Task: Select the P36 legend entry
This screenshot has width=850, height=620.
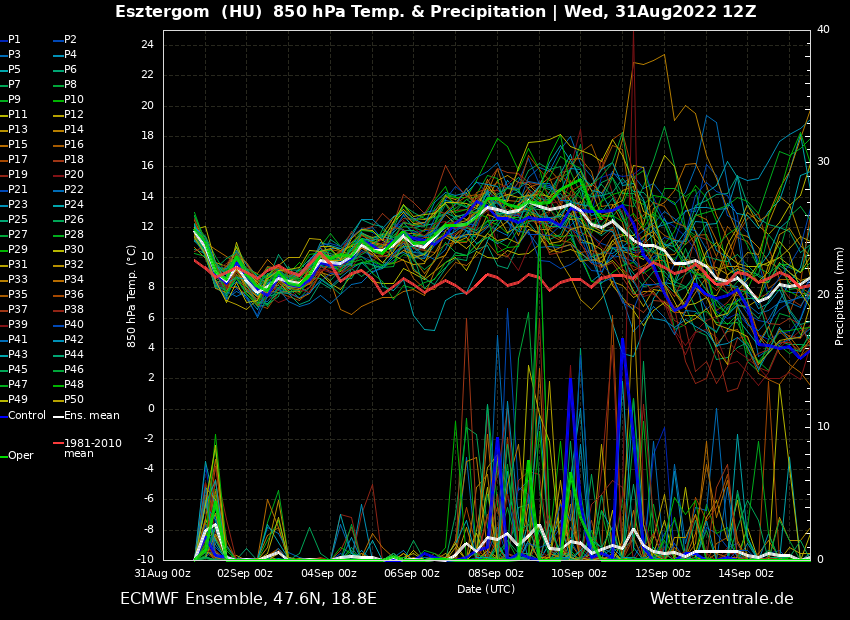Action: tap(74, 294)
